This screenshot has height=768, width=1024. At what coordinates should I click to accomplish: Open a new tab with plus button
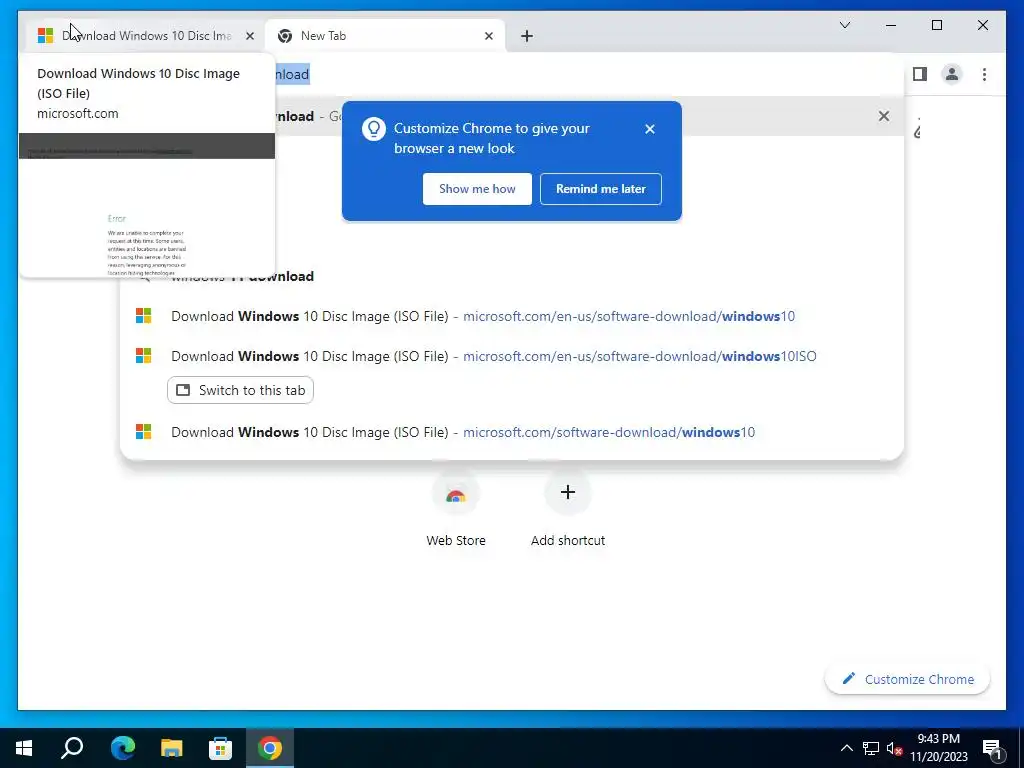pos(526,36)
